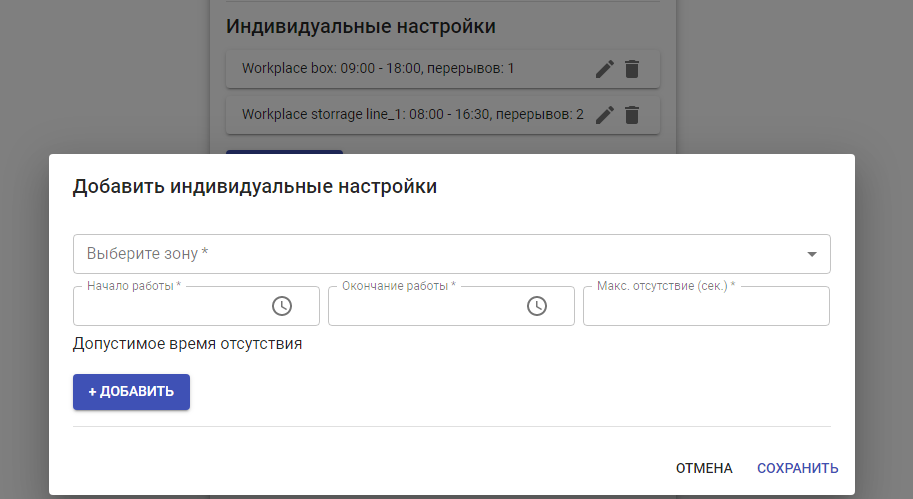The image size is (913, 499).
Task: Edit the Workplace storrage line_1 entry
Action: pyautogui.click(x=604, y=115)
